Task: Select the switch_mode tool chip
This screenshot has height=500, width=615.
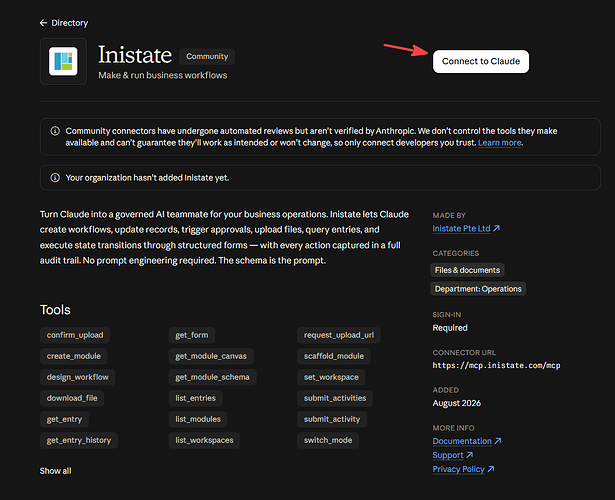Action: click(328, 440)
